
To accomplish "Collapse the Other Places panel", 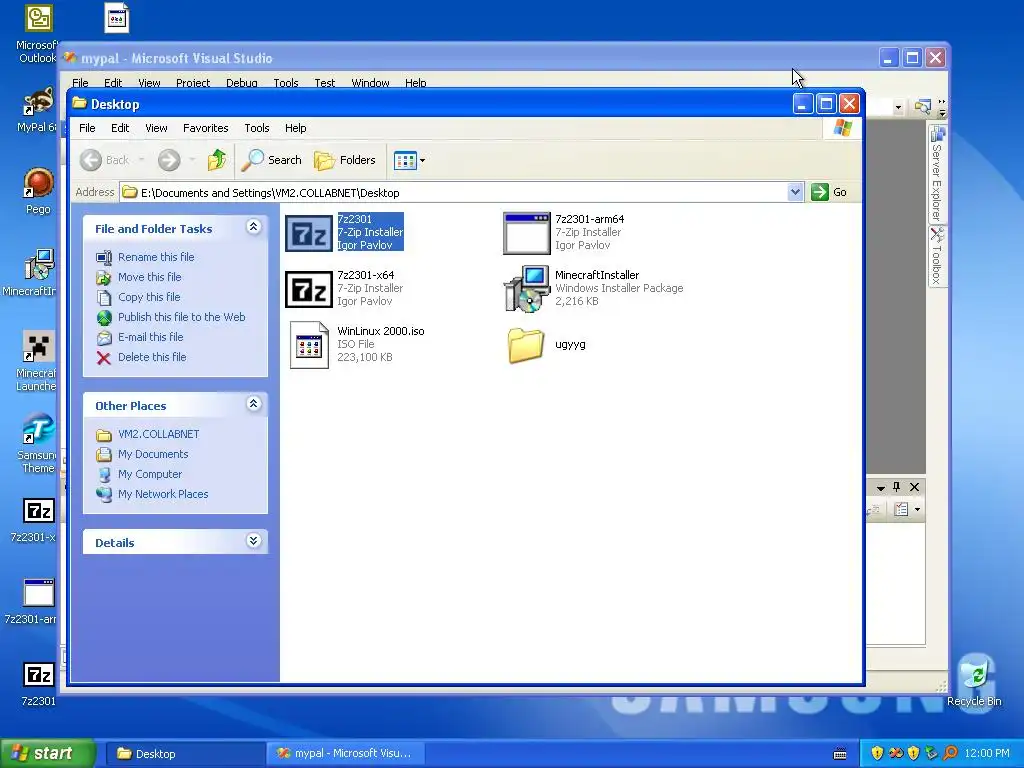I will (253, 404).
